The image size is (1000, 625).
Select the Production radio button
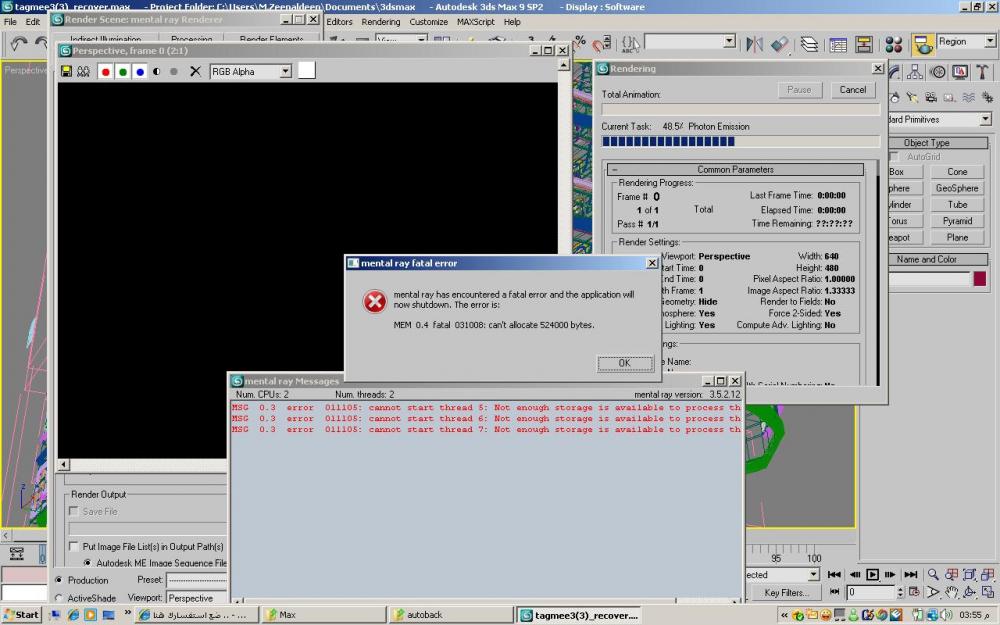59,580
